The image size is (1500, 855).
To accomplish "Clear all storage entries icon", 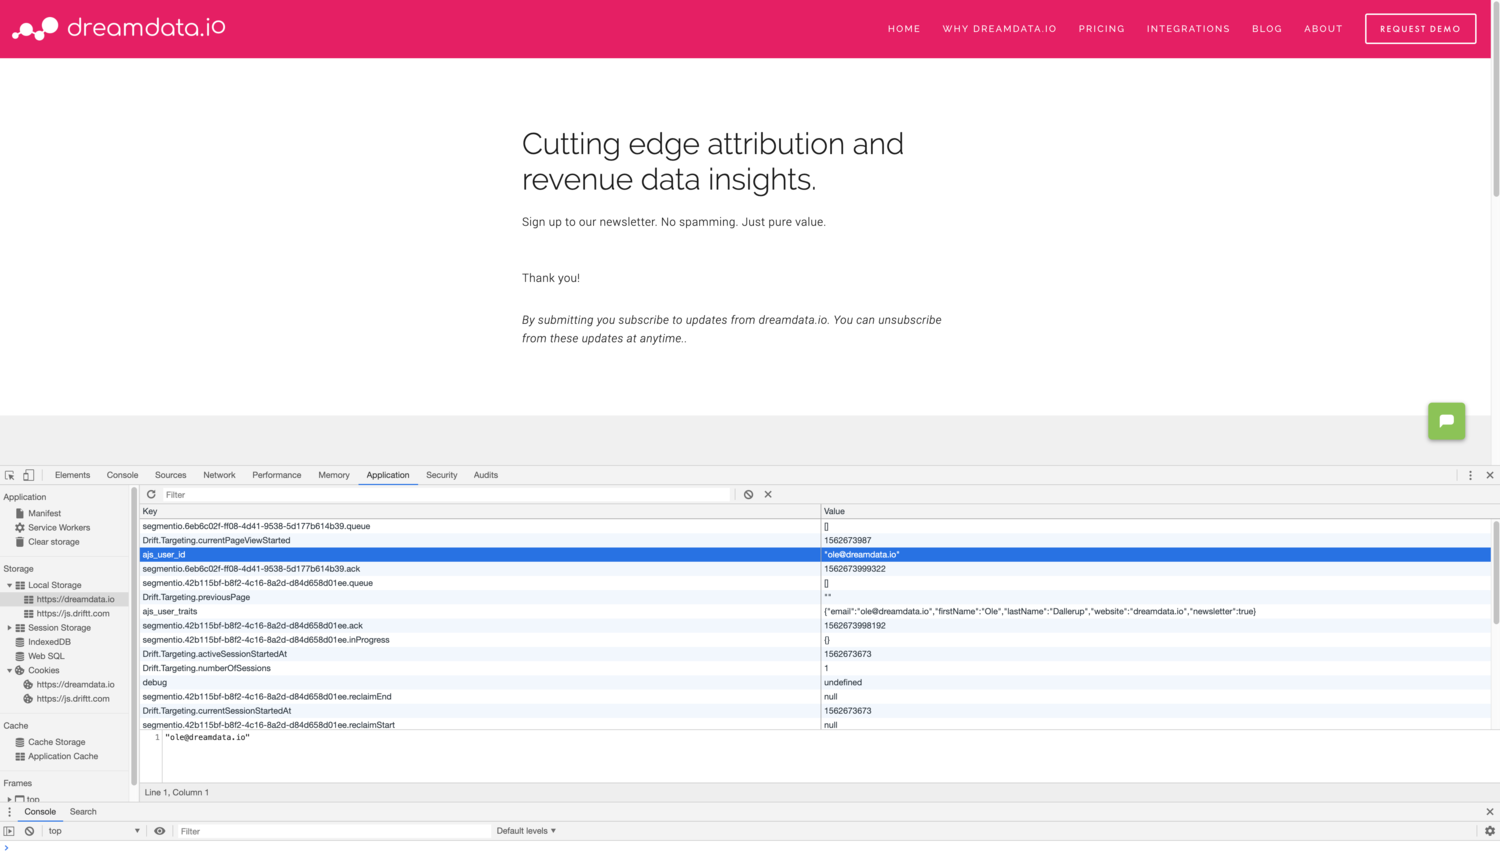I will click(748, 494).
